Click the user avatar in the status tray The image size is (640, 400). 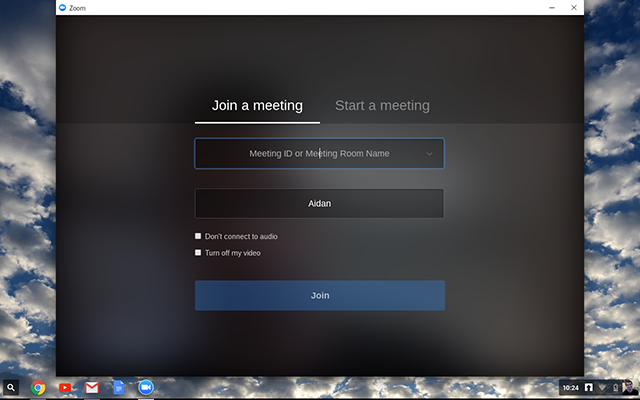click(629, 387)
